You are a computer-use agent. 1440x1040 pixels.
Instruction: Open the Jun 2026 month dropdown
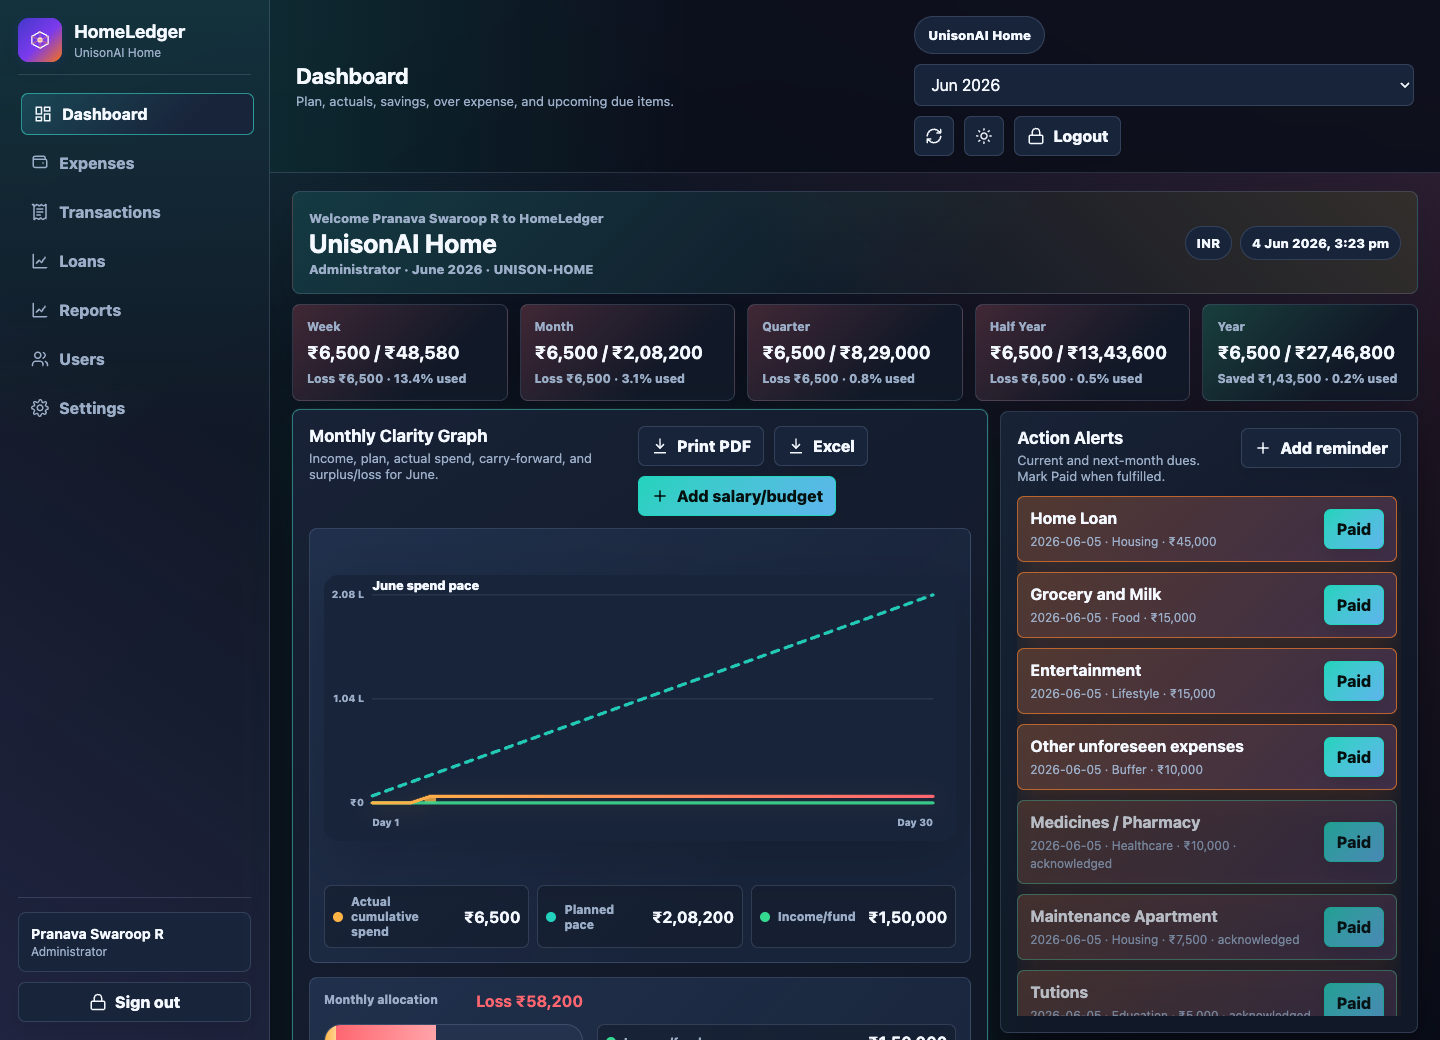[1164, 85]
